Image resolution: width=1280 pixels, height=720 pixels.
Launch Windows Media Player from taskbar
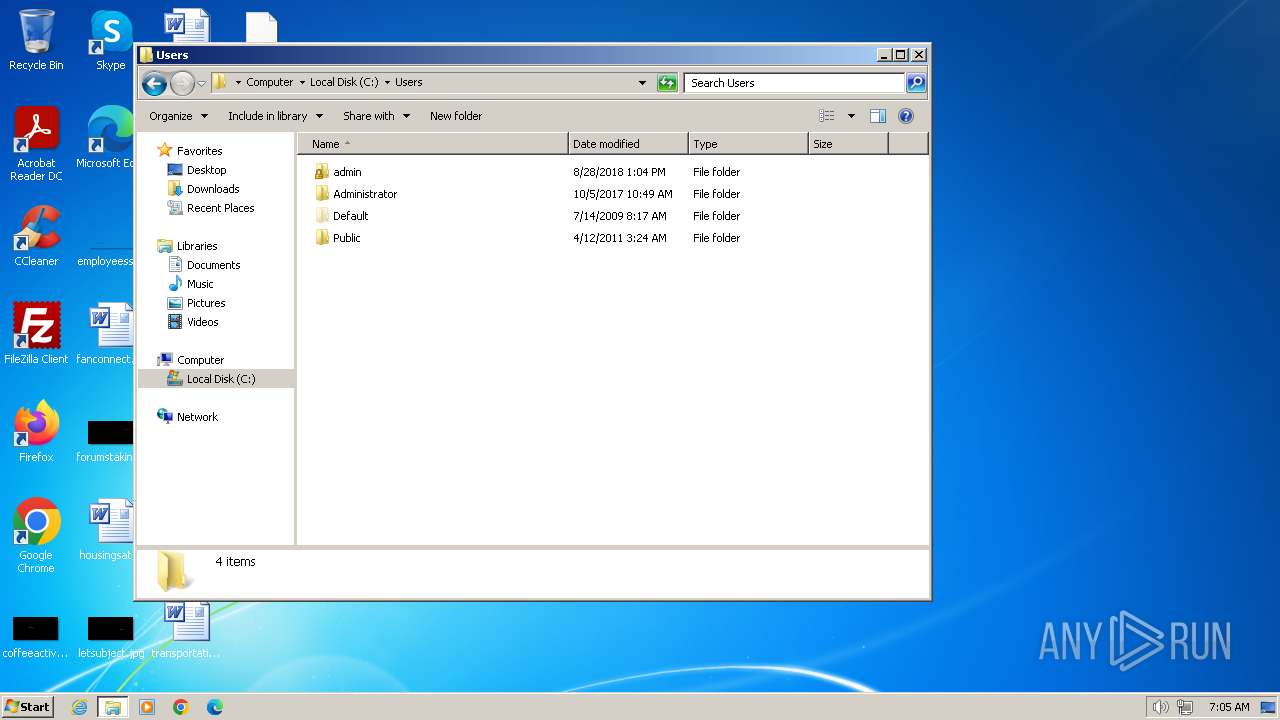(147, 707)
